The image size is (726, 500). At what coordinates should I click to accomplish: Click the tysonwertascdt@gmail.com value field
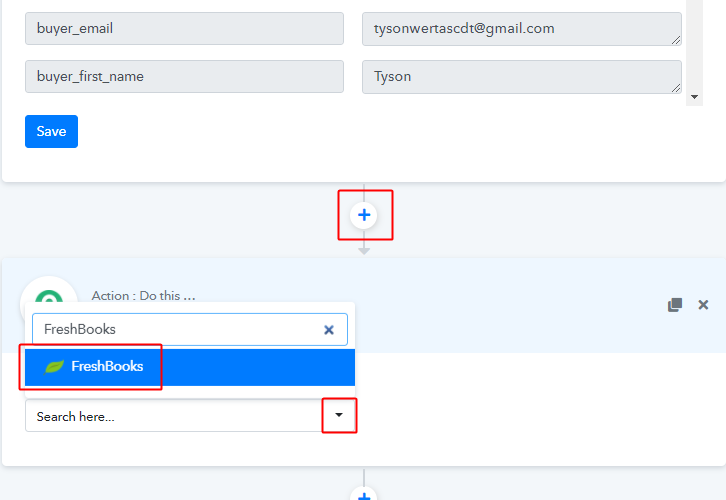pos(522,29)
